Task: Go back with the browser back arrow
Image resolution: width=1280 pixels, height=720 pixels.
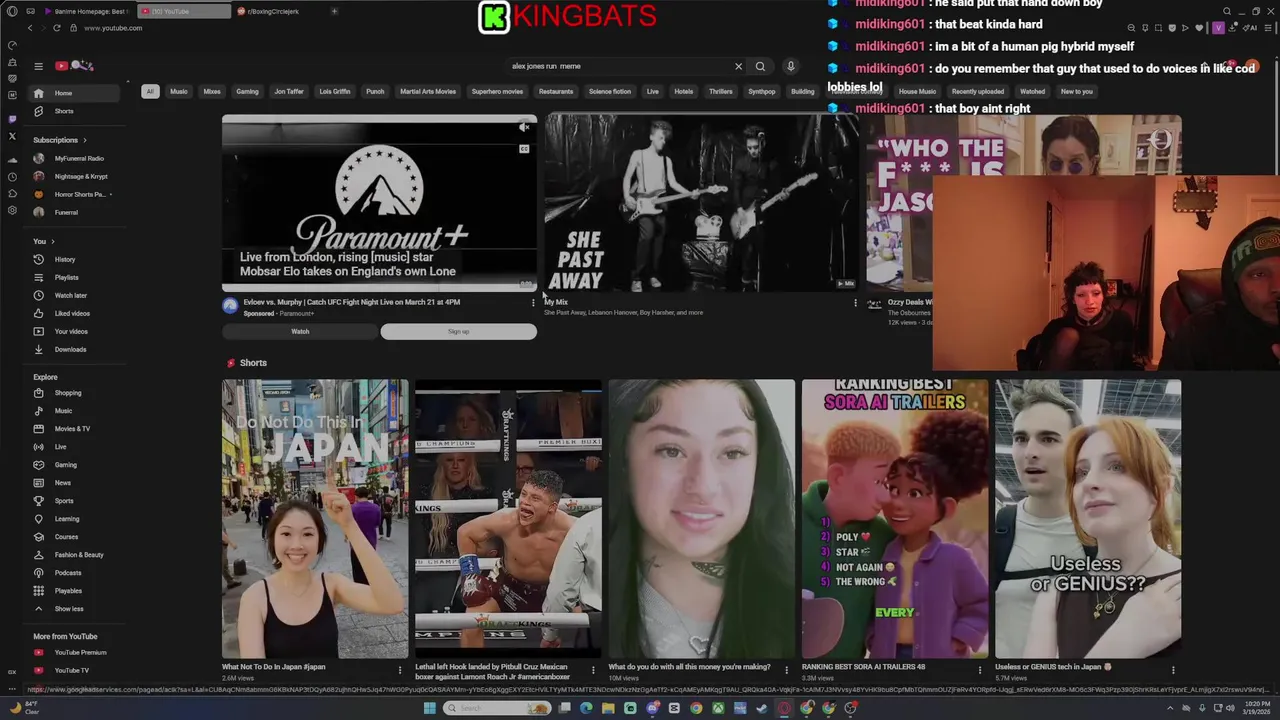Action: click(x=30, y=28)
